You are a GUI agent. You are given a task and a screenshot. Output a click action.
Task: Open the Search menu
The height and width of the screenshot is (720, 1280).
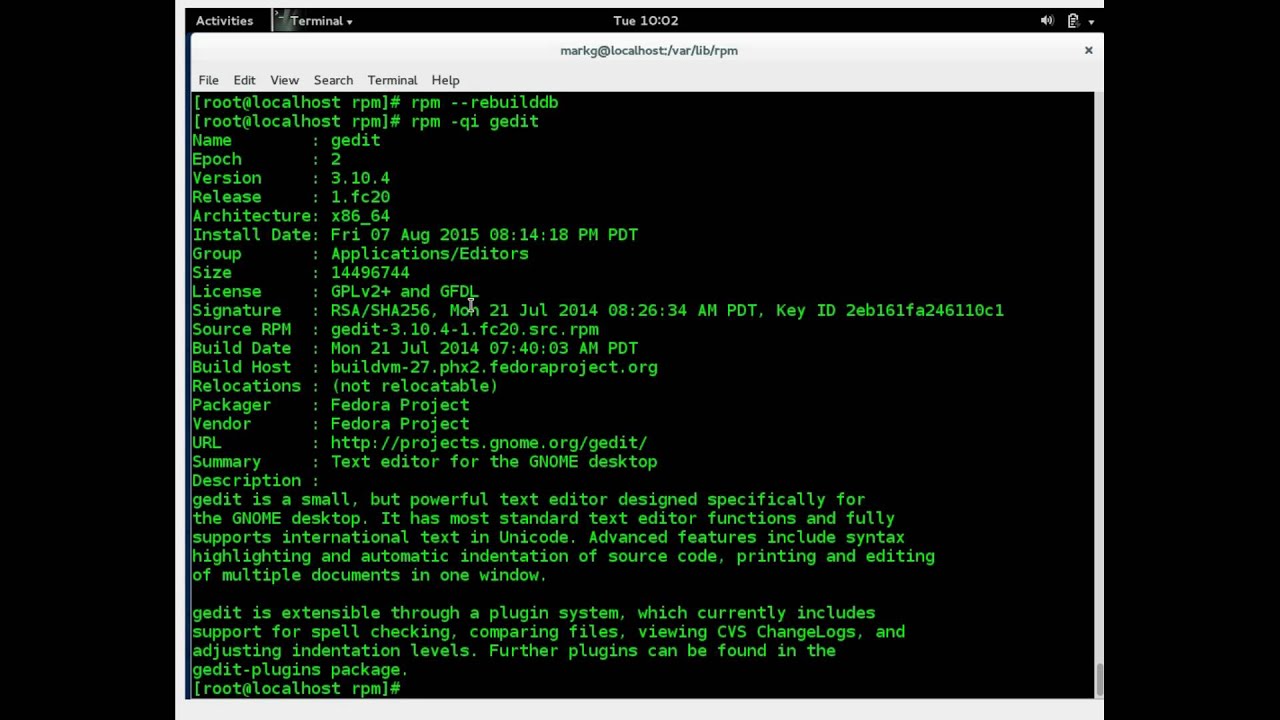pyautogui.click(x=333, y=80)
